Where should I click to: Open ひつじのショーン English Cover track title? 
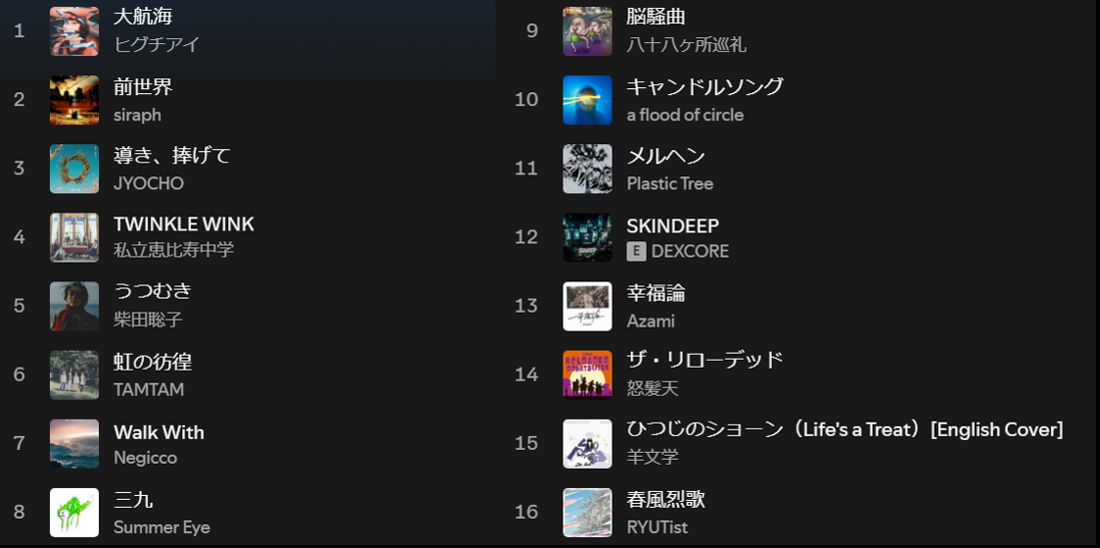click(x=845, y=429)
